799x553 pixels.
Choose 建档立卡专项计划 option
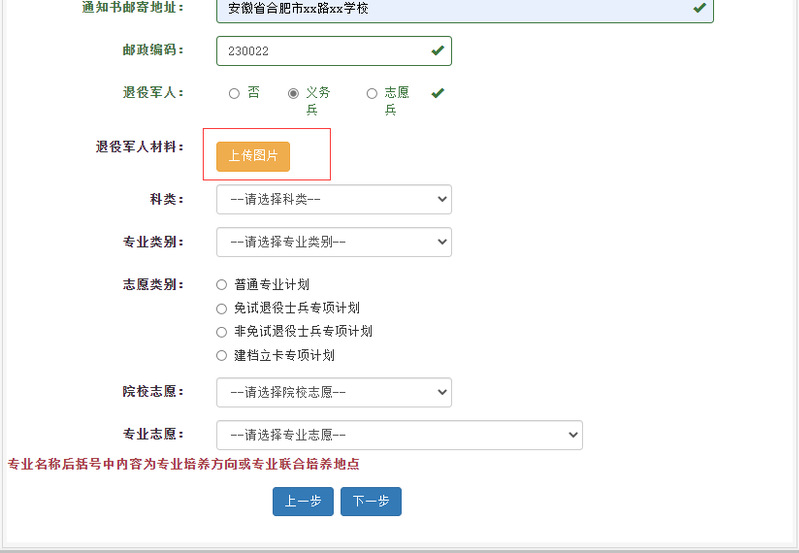click(x=221, y=356)
